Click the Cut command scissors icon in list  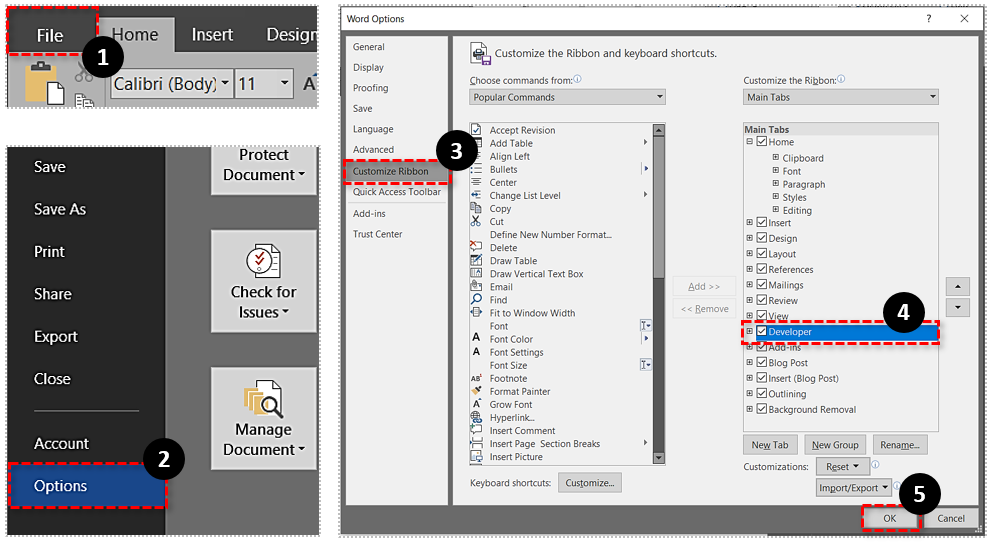click(x=476, y=221)
